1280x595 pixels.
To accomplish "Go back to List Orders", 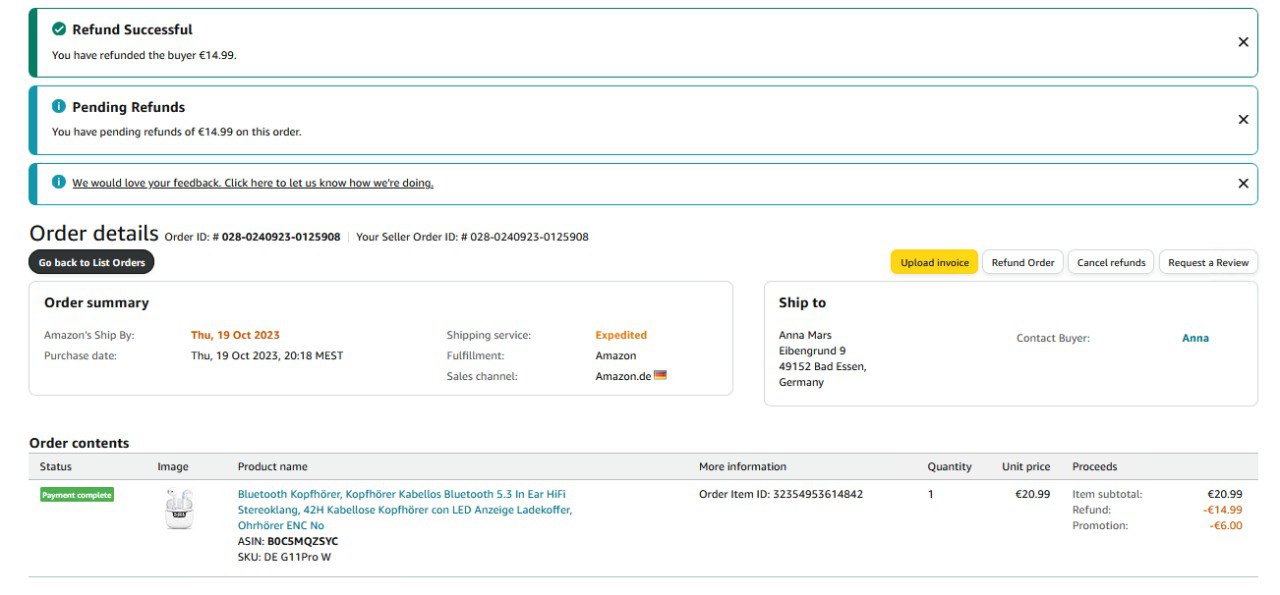I will point(91,262).
